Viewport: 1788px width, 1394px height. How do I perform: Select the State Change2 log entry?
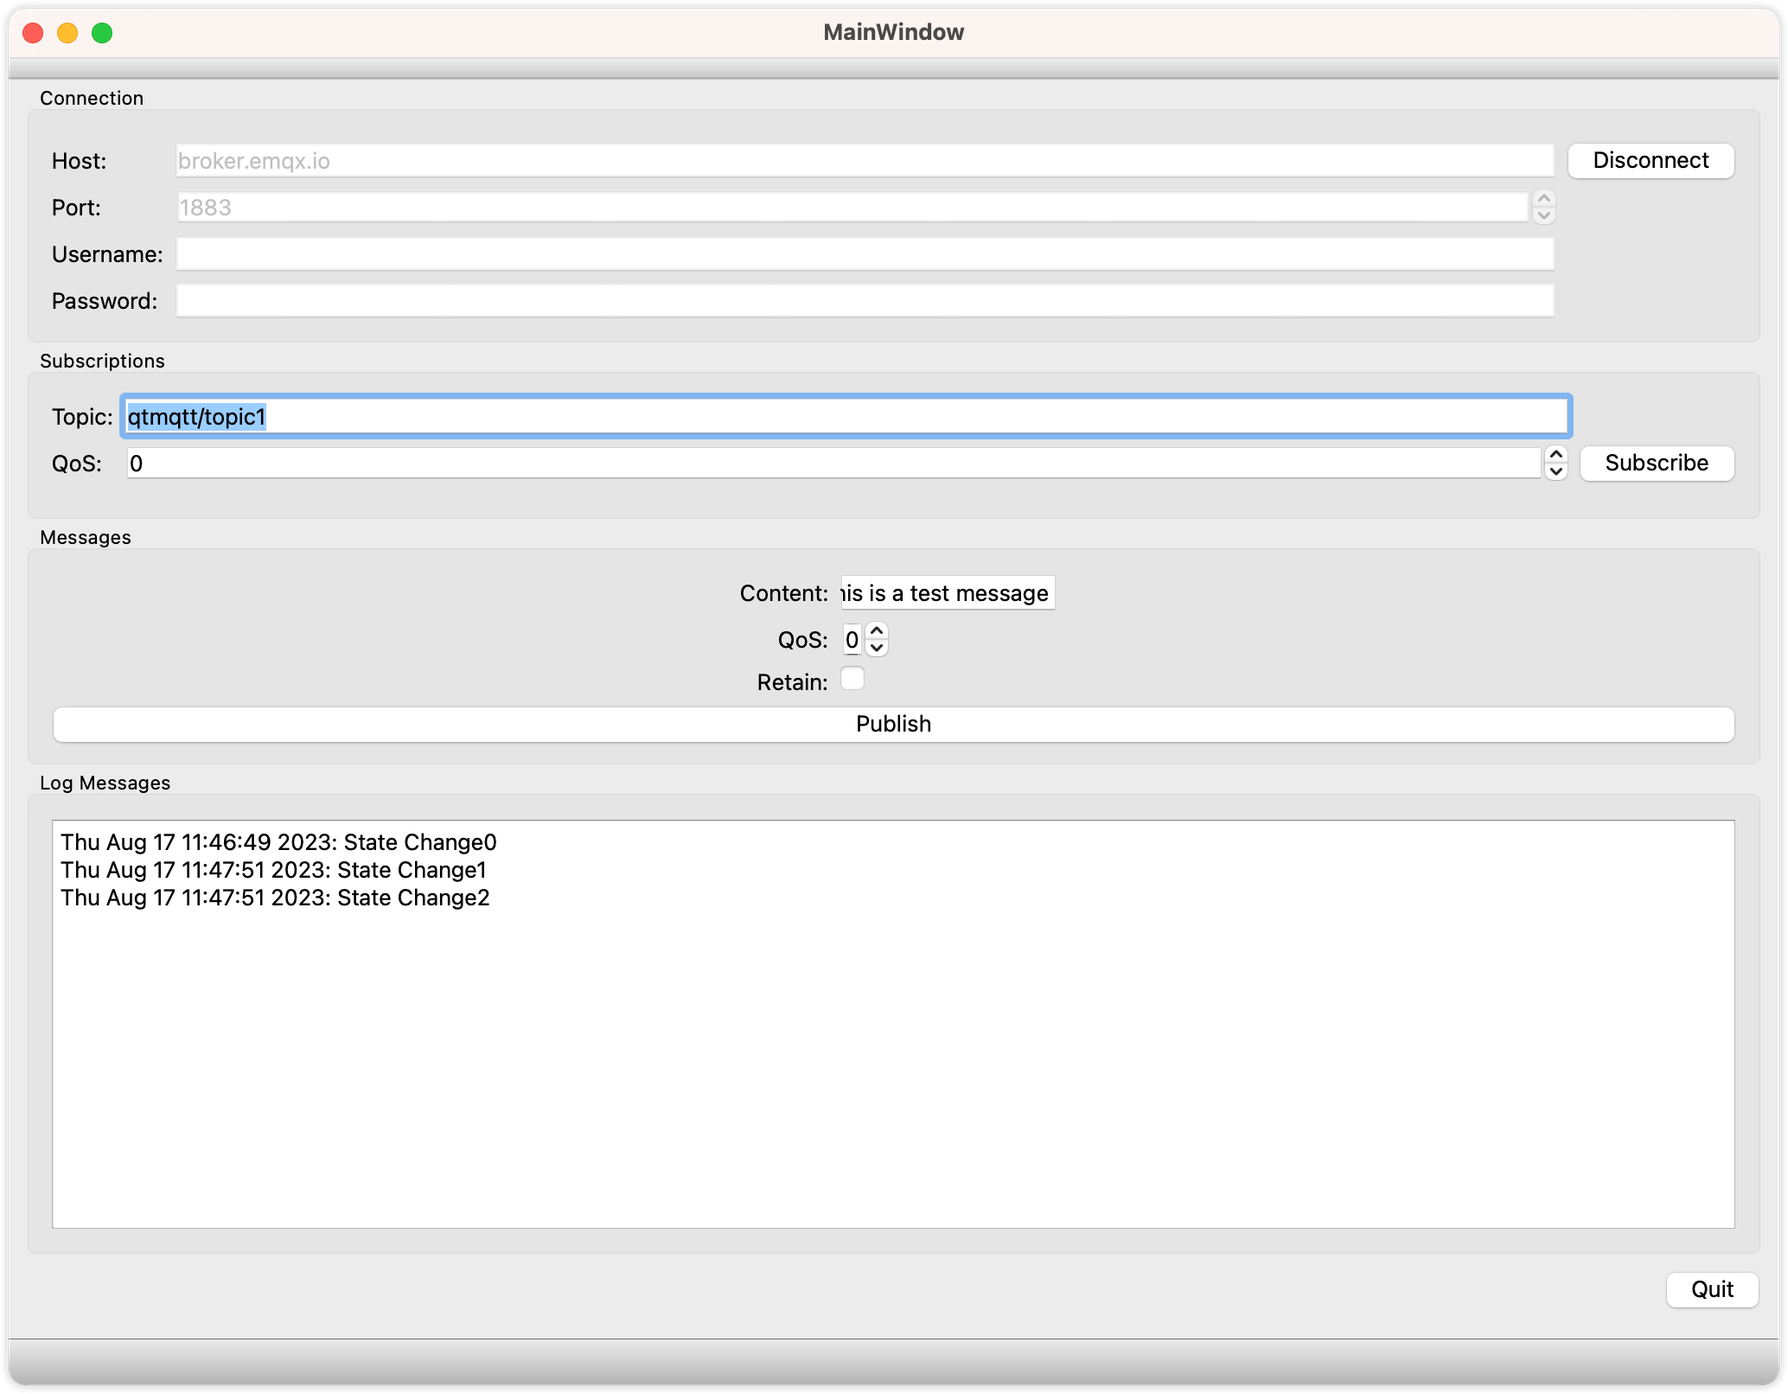pos(274,898)
